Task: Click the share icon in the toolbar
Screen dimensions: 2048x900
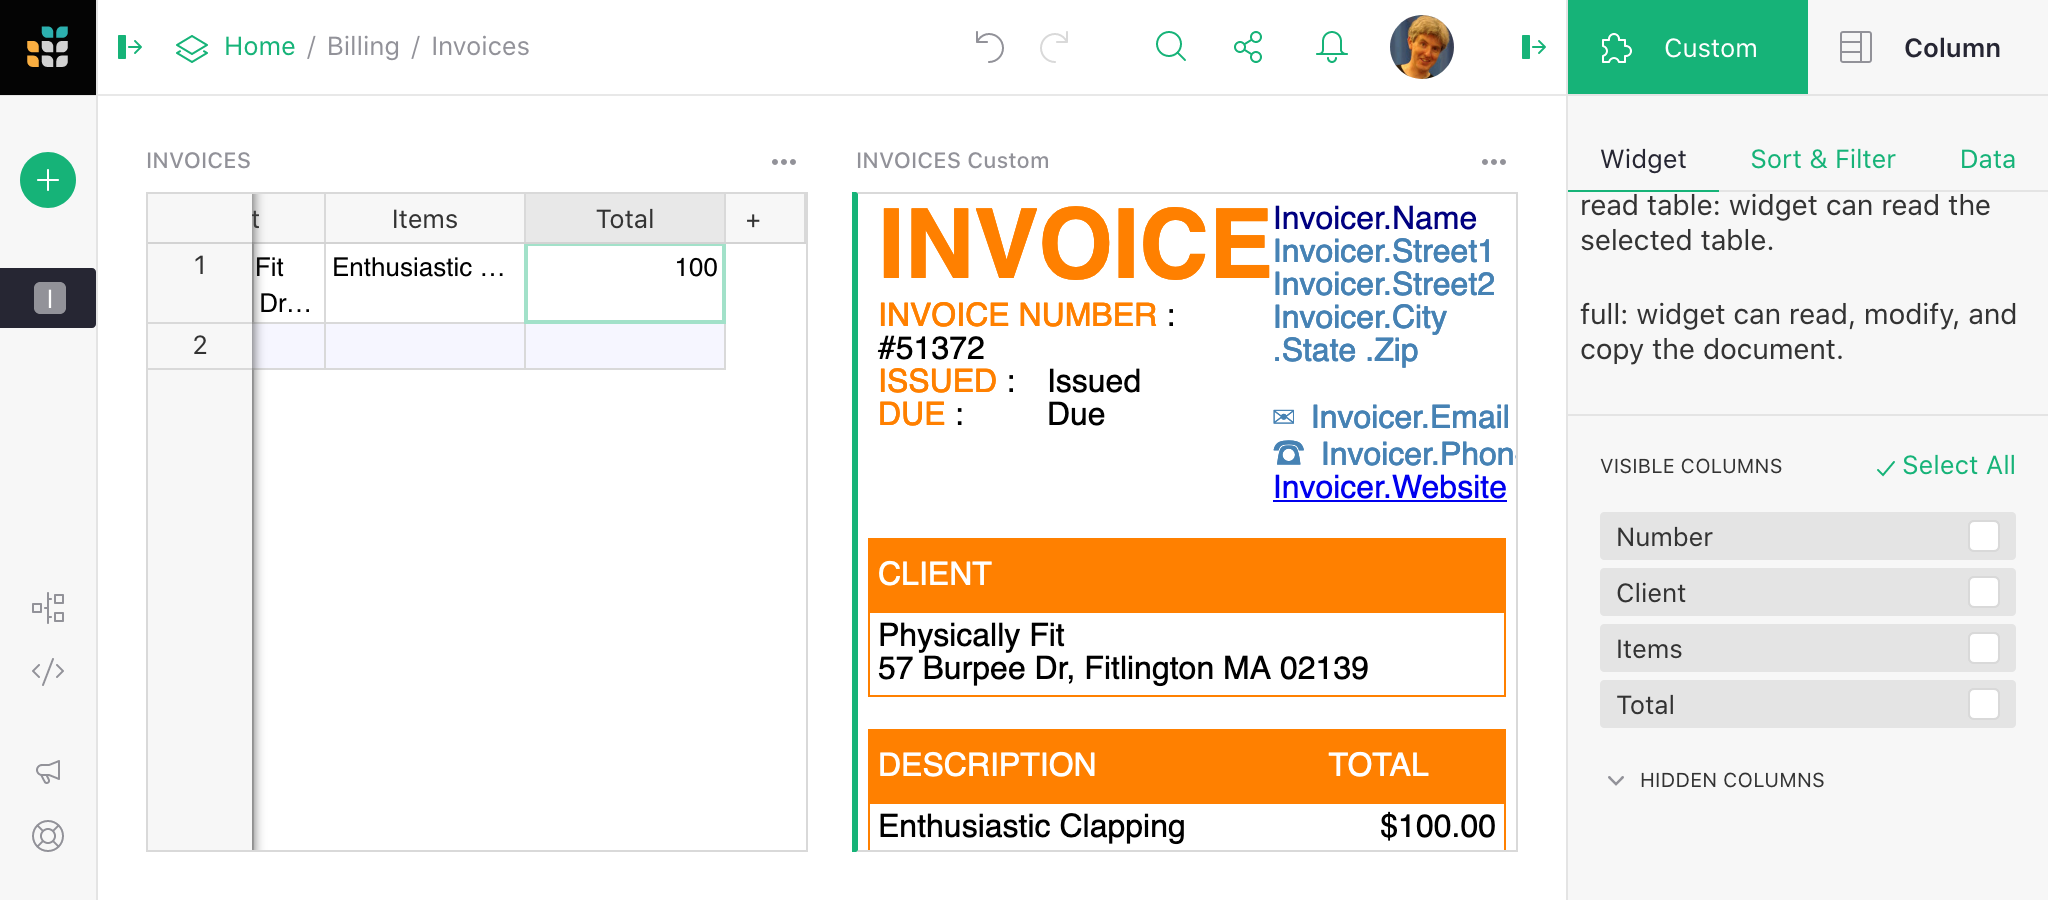Action: (1247, 46)
